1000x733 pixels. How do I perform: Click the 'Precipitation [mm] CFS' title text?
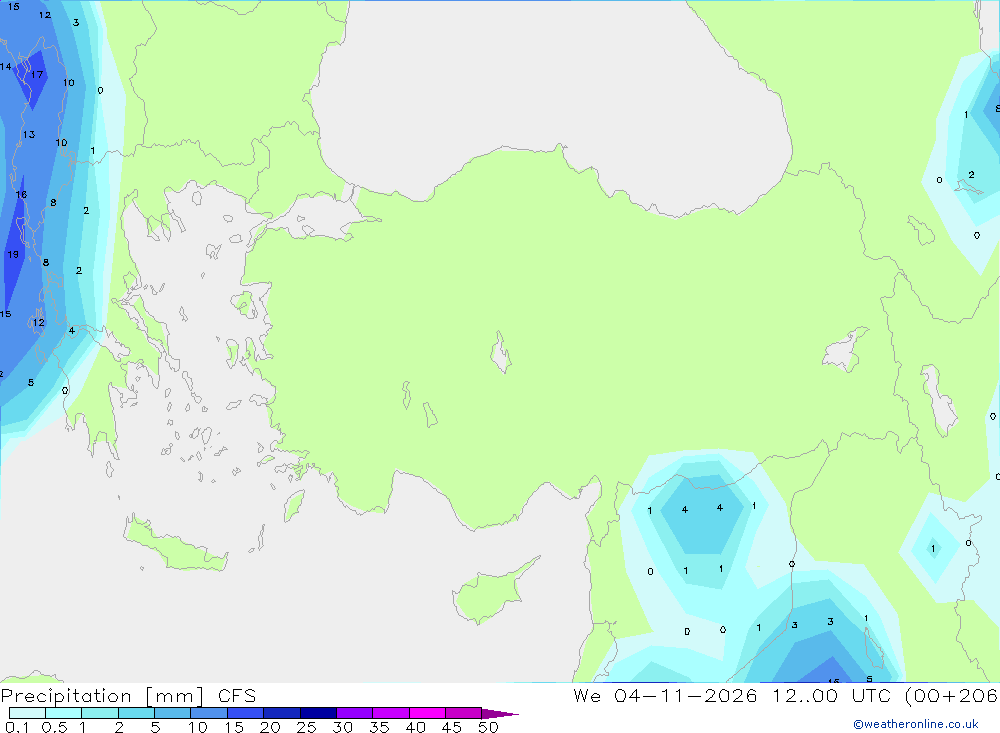128,696
